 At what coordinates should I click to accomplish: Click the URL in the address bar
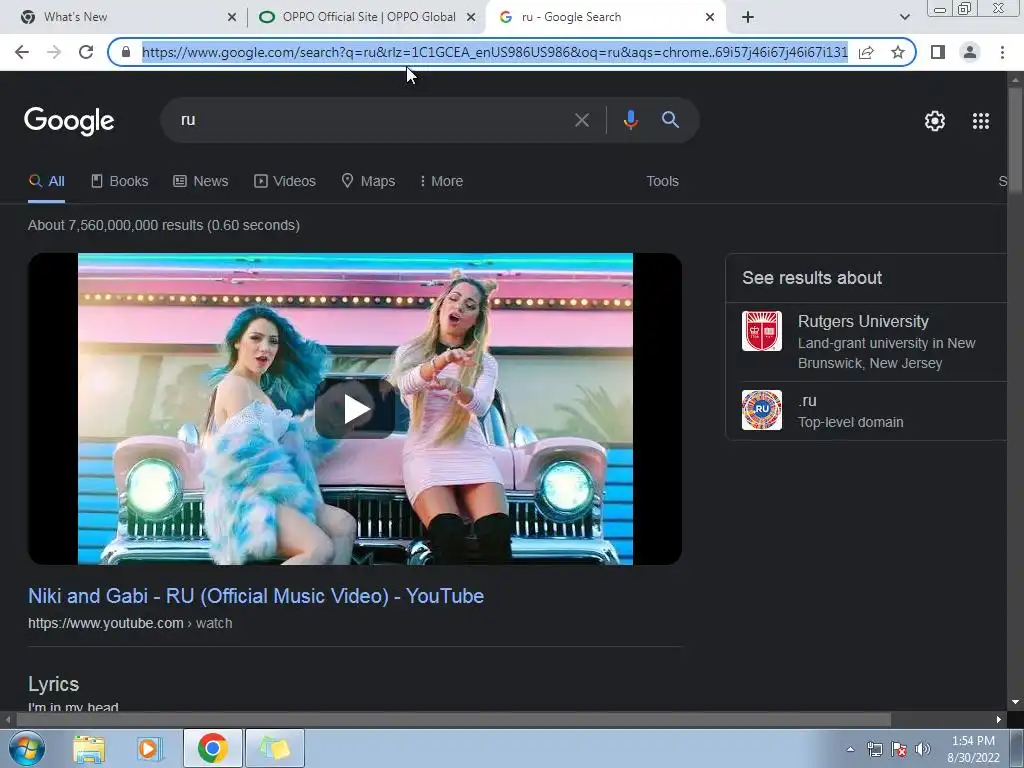point(494,52)
